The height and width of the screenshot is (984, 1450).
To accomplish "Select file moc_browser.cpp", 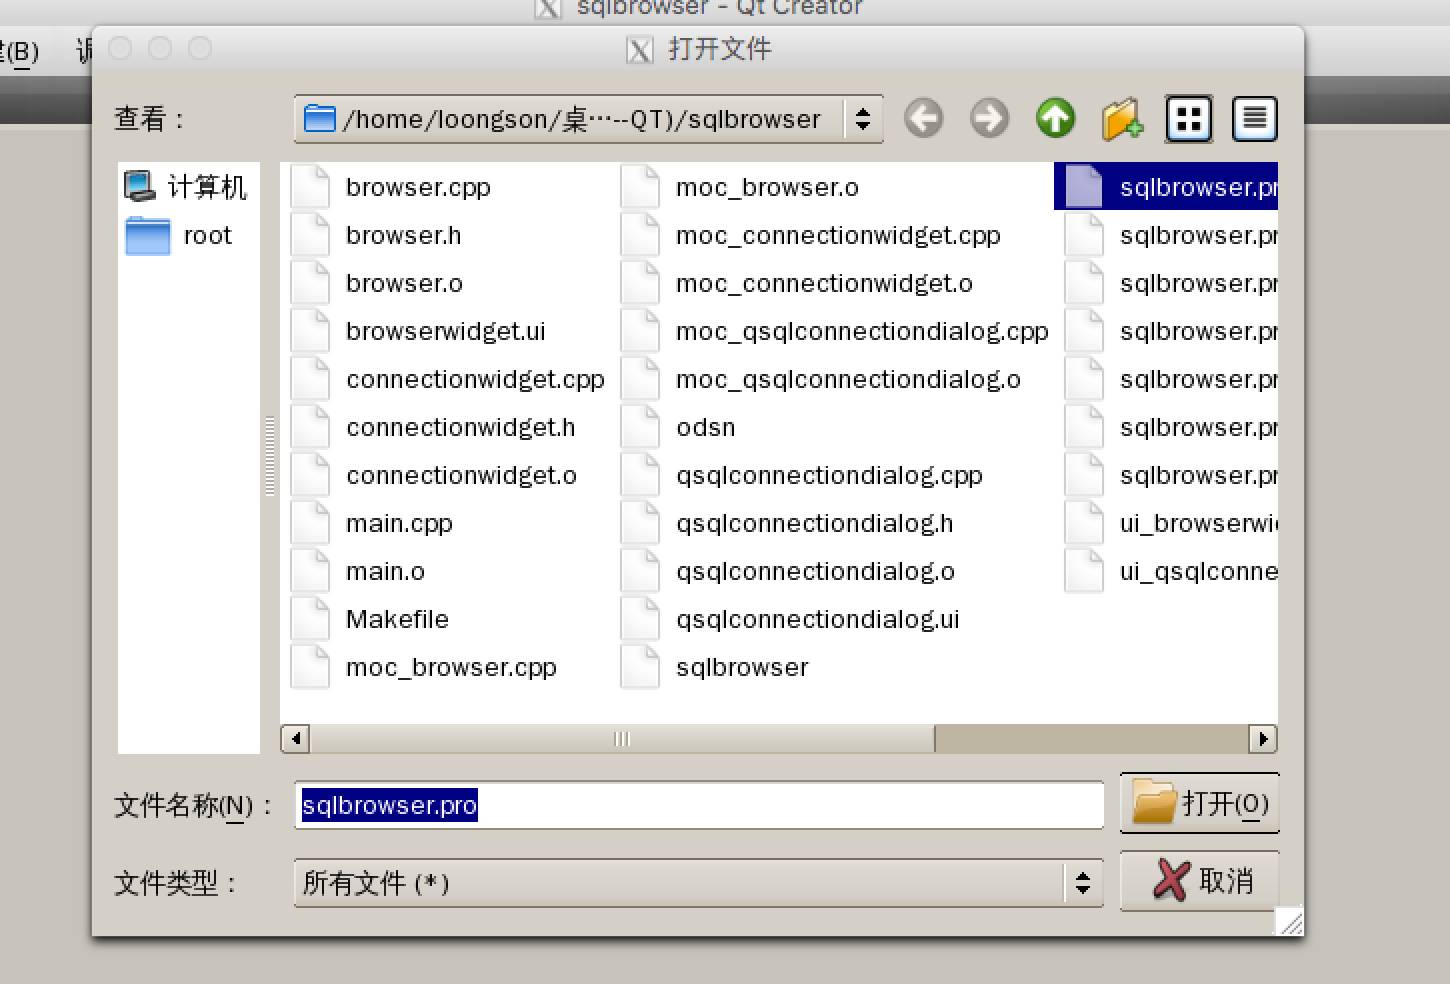I will 451,667.
